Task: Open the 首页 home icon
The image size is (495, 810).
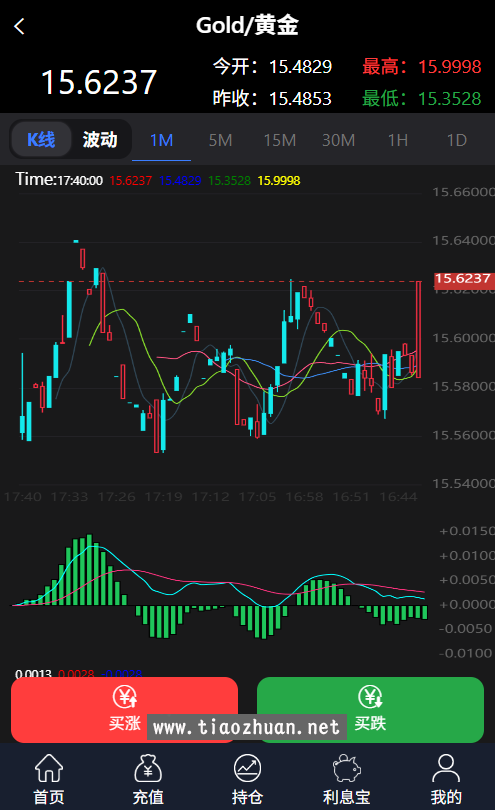Action: (x=49, y=768)
